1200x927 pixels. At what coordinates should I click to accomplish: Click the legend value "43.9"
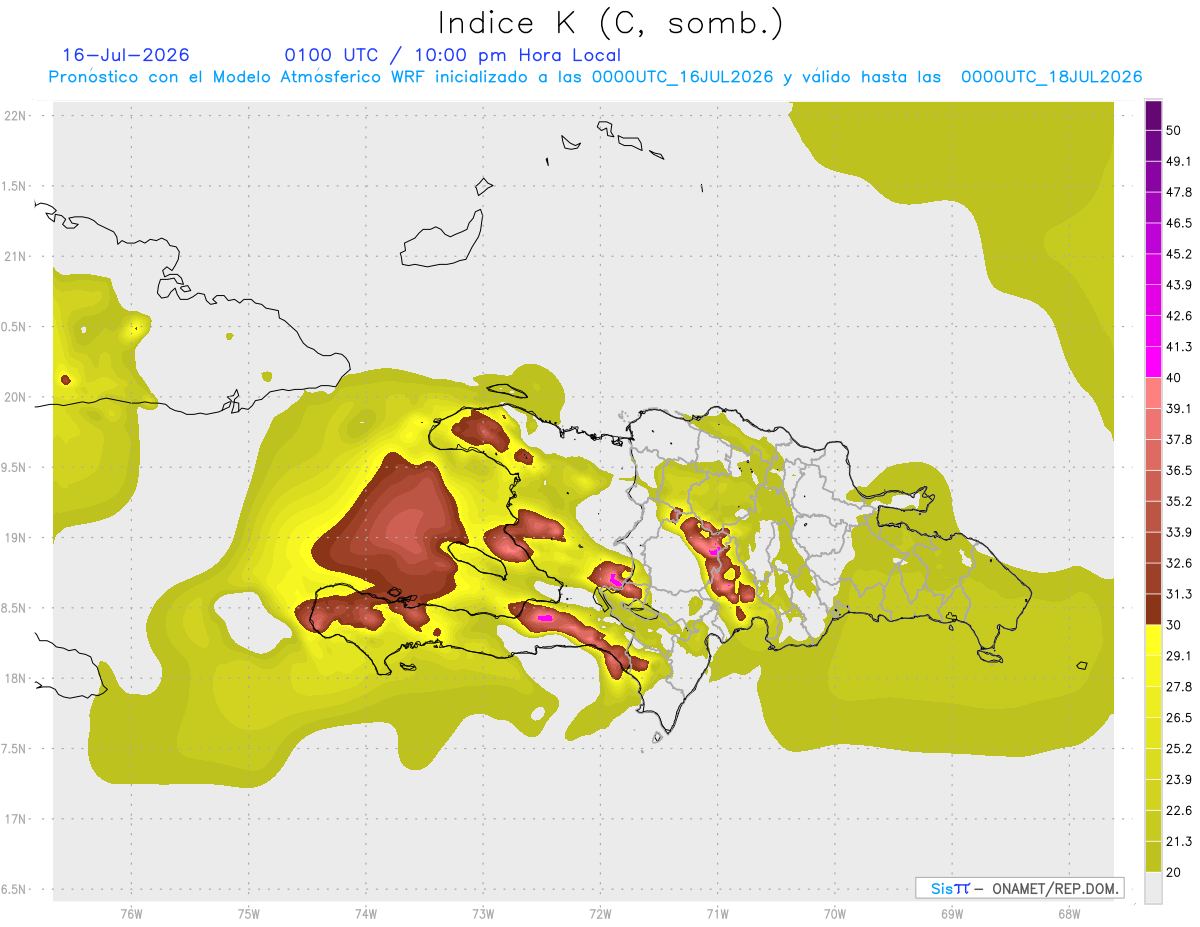(1178, 285)
